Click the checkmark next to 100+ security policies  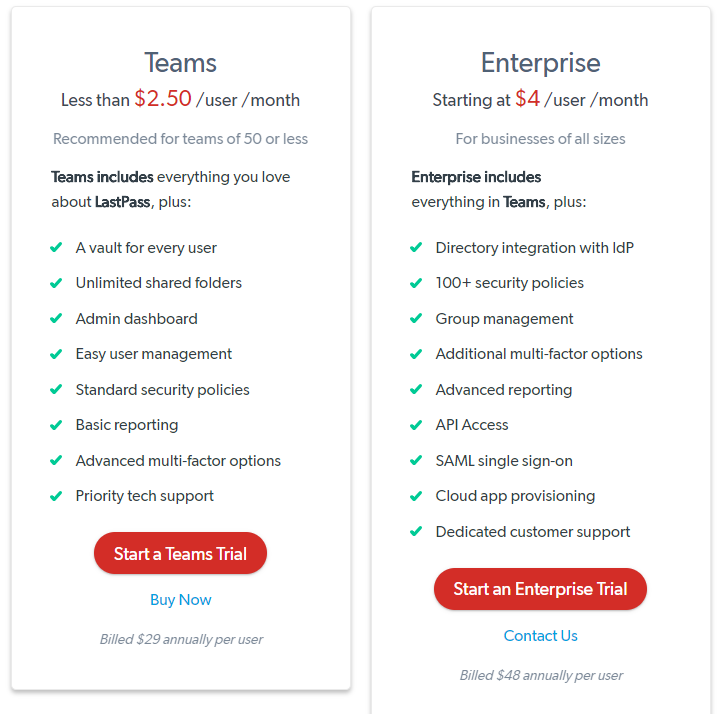tap(416, 283)
